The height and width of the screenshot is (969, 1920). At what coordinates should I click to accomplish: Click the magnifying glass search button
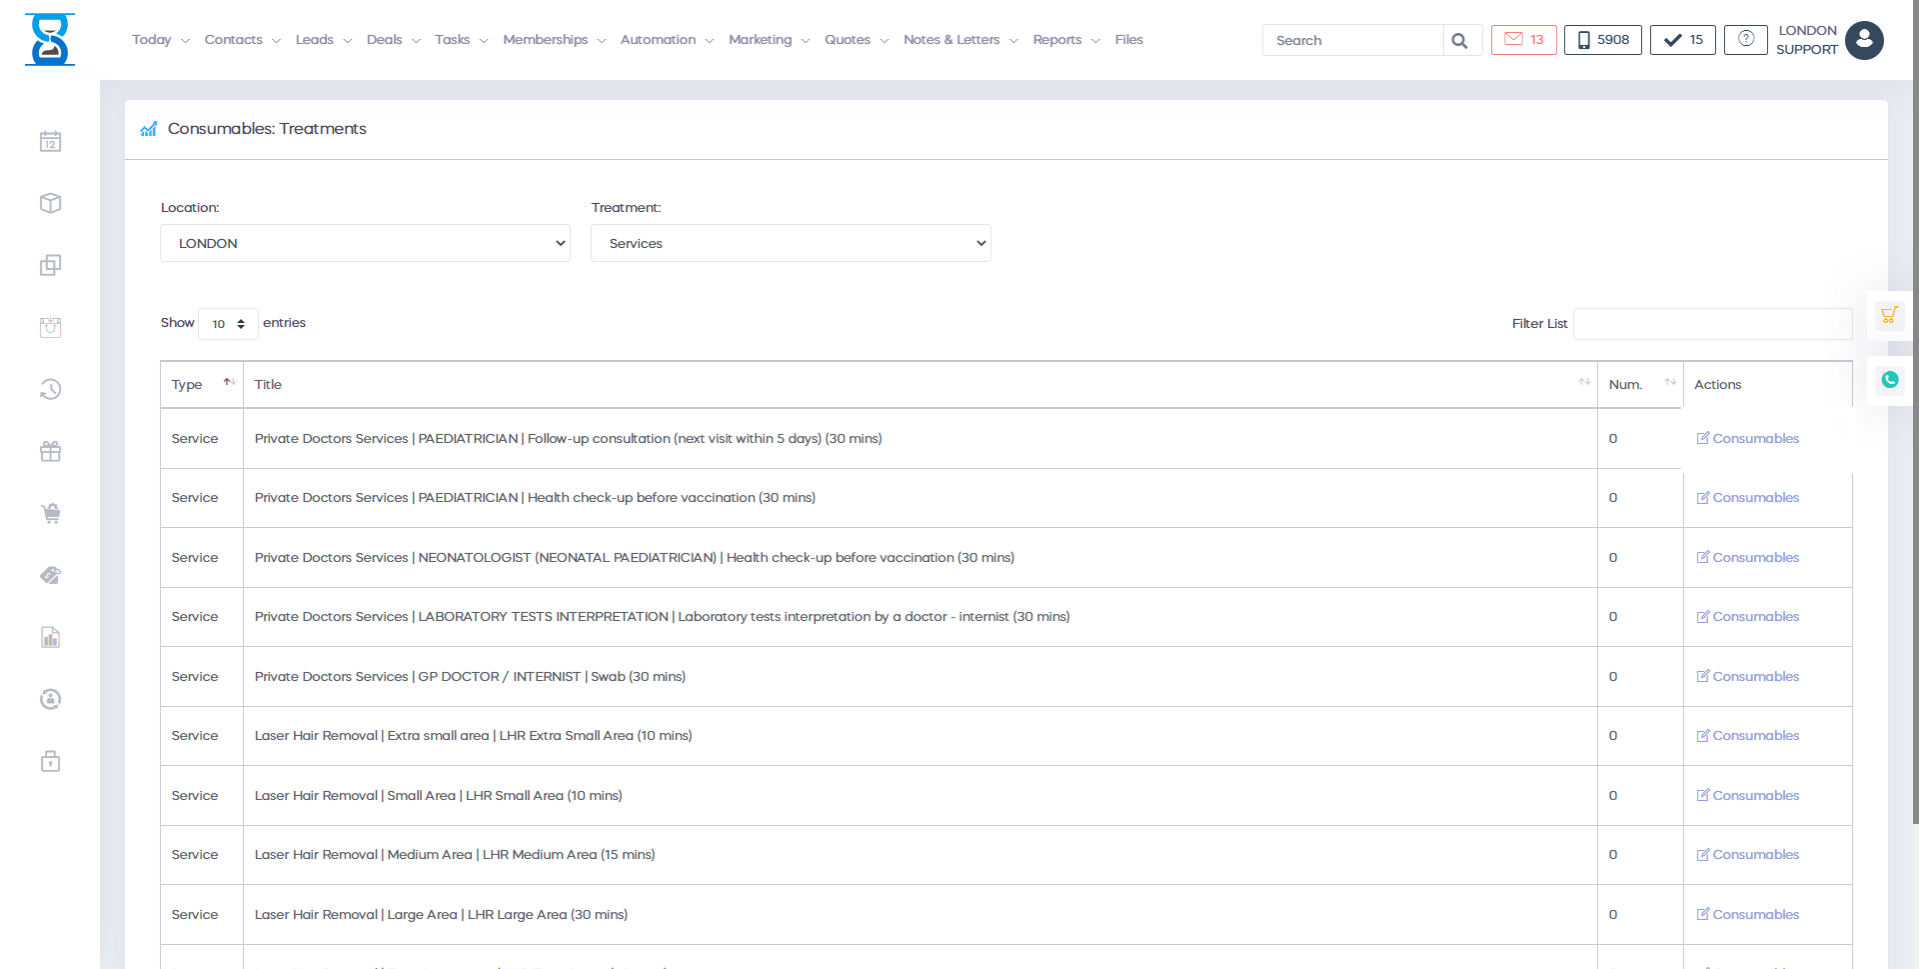[1460, 41]
